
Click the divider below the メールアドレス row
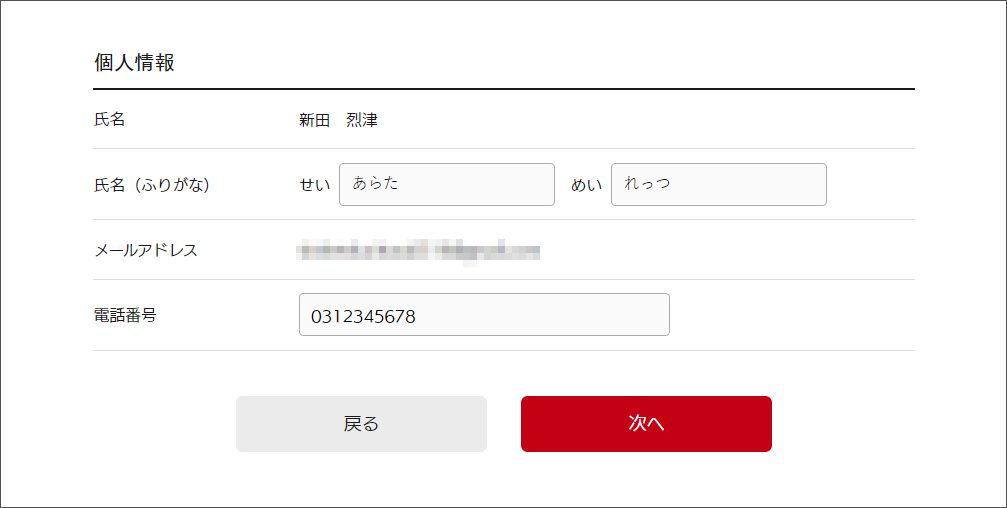(x=504, y=279)
